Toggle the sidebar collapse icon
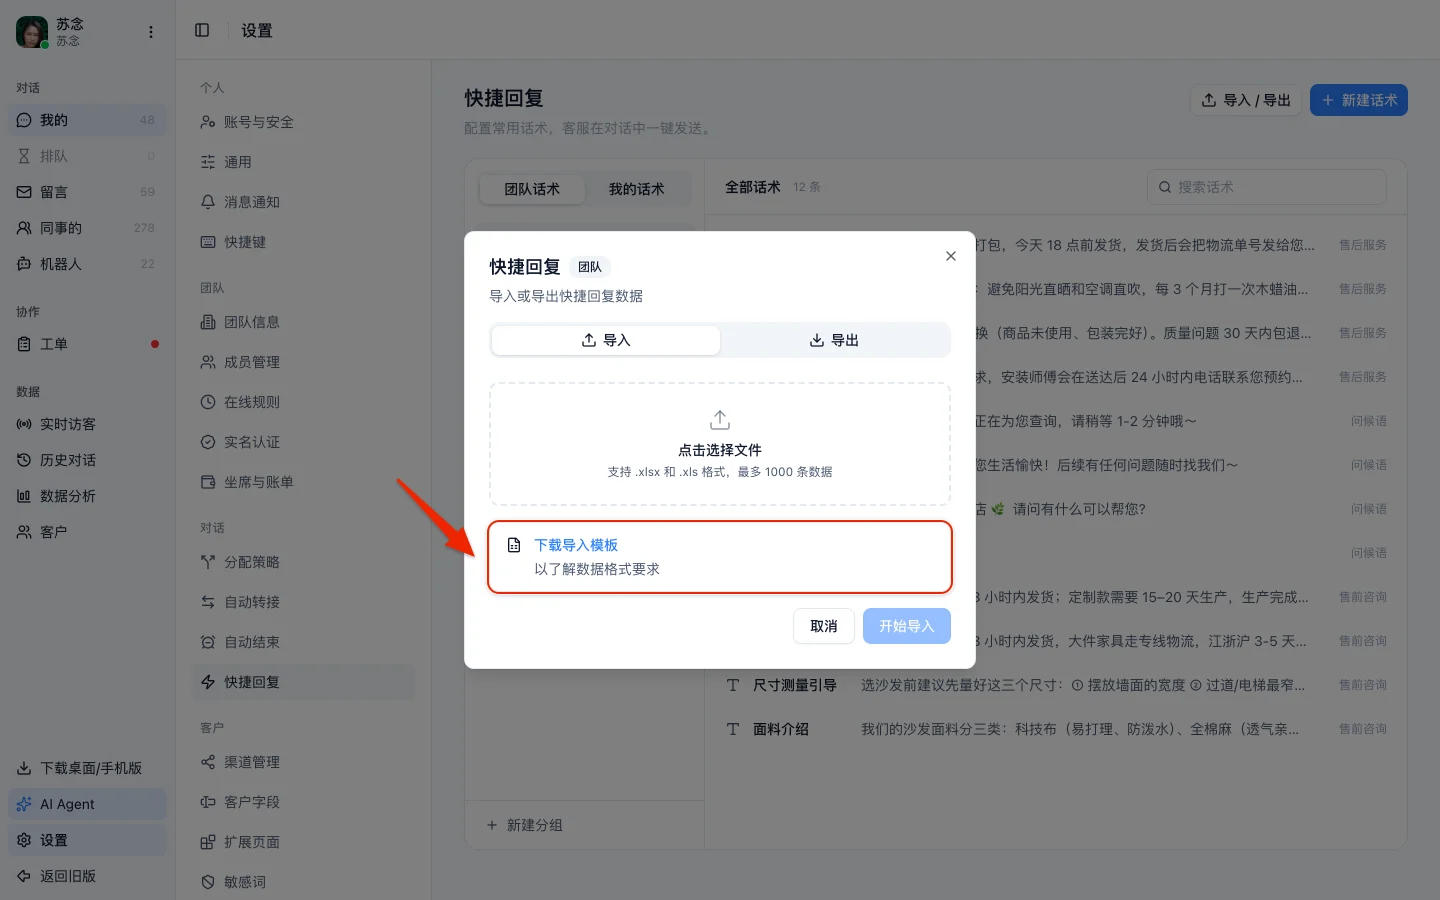 click(202, 30)
